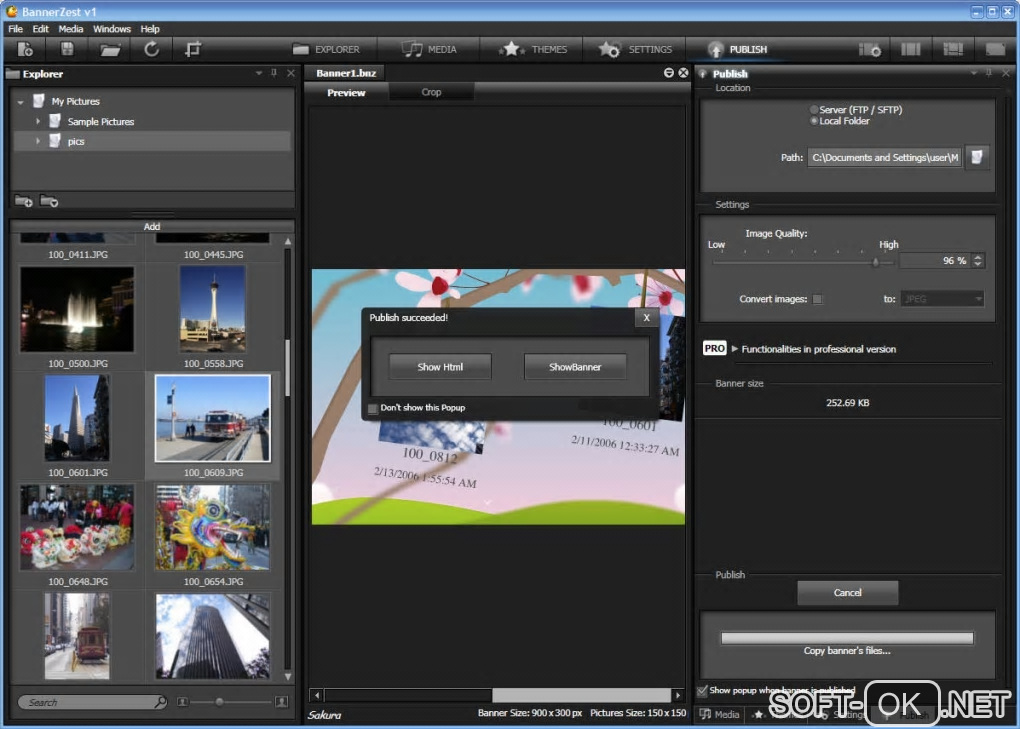Toggle Show popup when banner is published
Screen dimensions: 1020x729
pyautogui.click(x=702, y=691)
